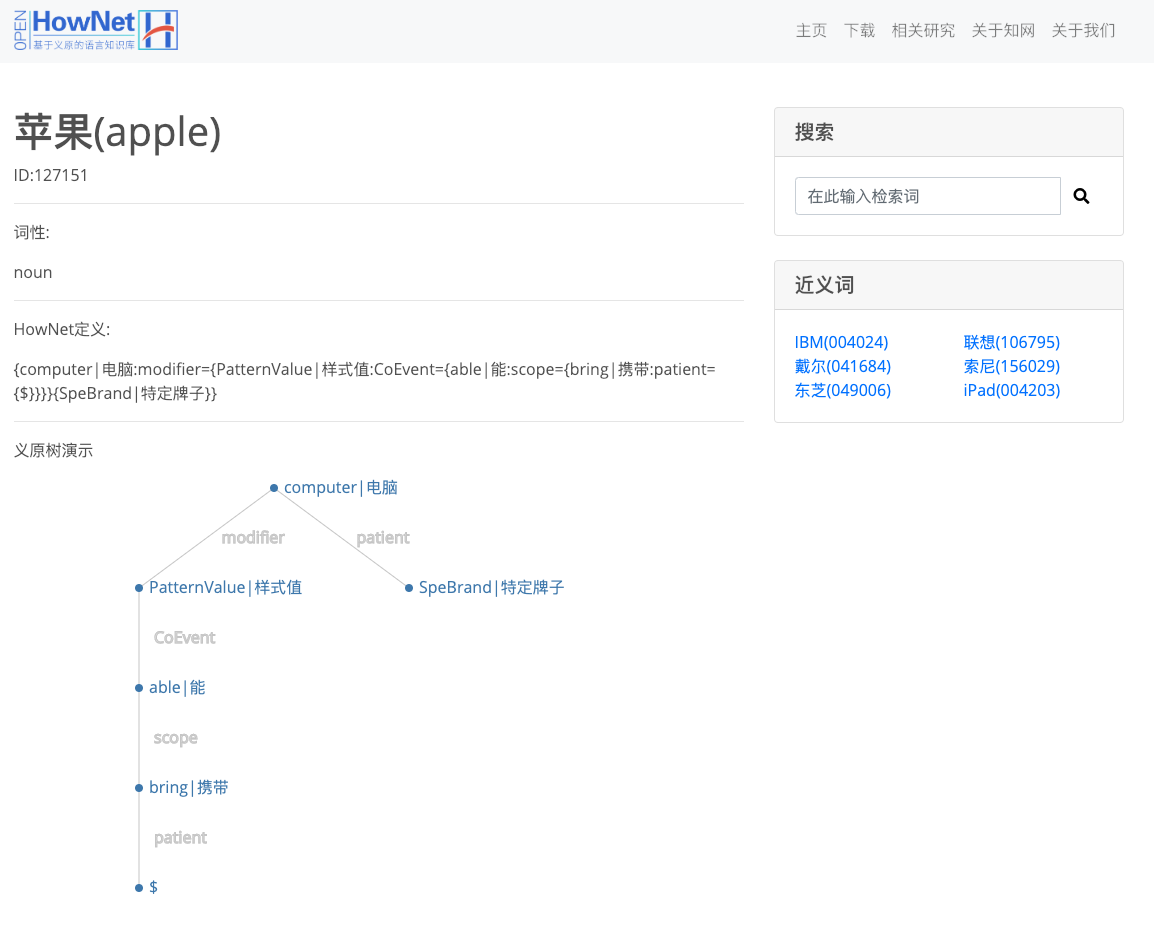Open synonym iPad(004203)
The height and width of the screenshot is (929, 1154).
pos(1011,390)
